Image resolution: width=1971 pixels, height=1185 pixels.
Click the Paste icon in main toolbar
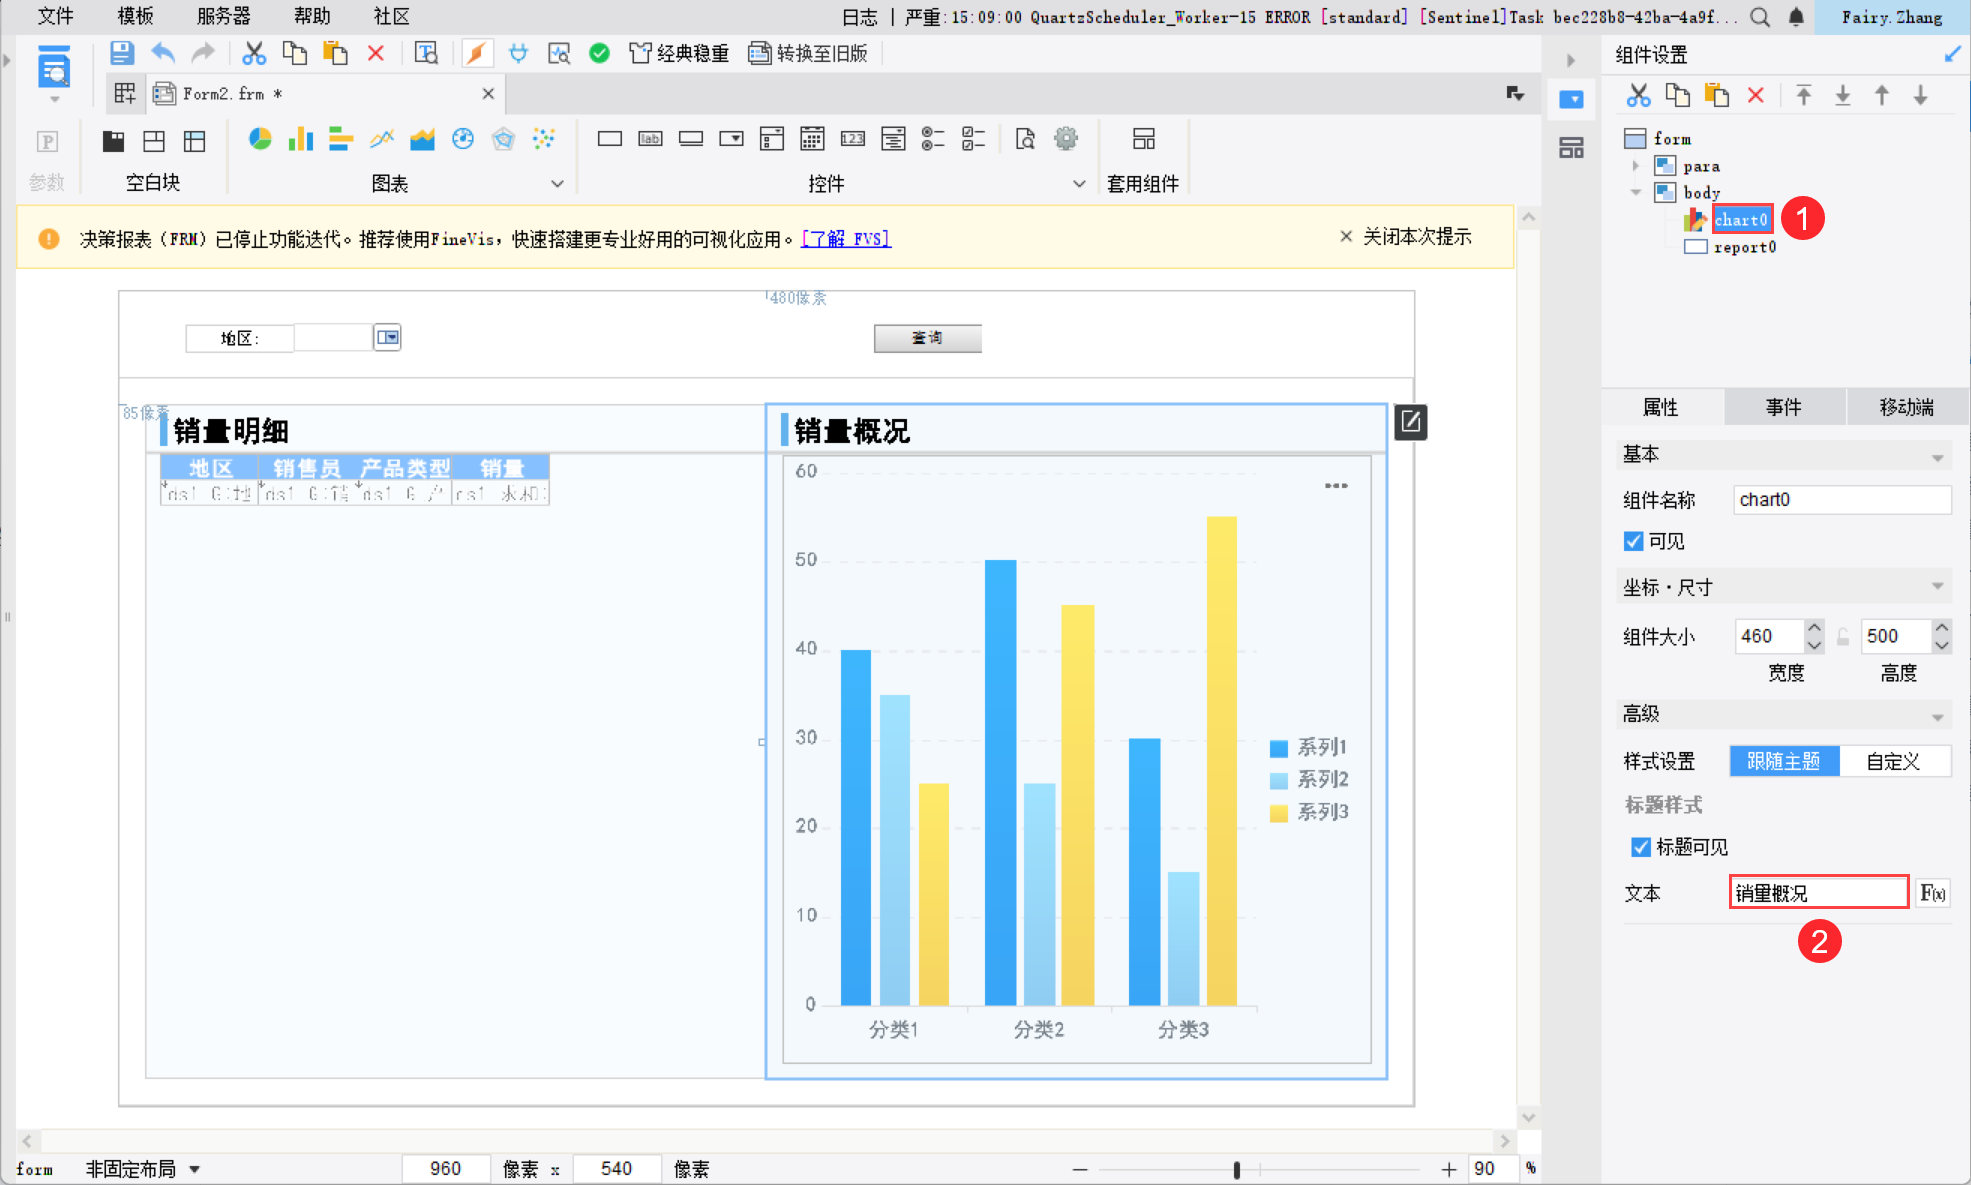(x=336, y=53)
